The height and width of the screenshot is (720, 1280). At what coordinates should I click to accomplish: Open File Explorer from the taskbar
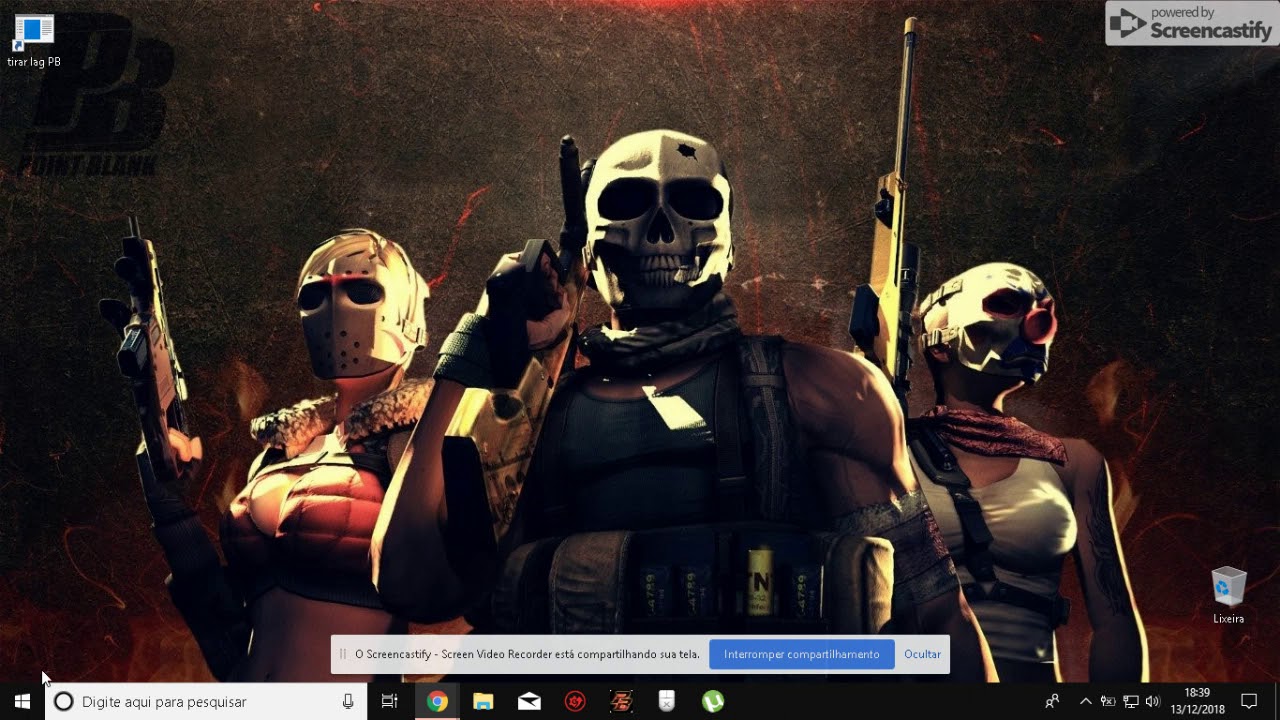483,701
